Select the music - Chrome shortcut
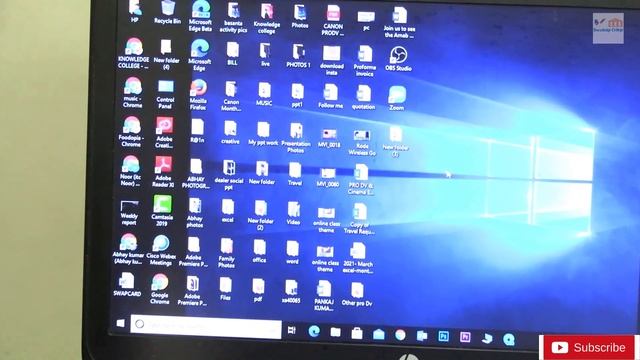Viewport: 640px width, 360px height. [132, 93]
